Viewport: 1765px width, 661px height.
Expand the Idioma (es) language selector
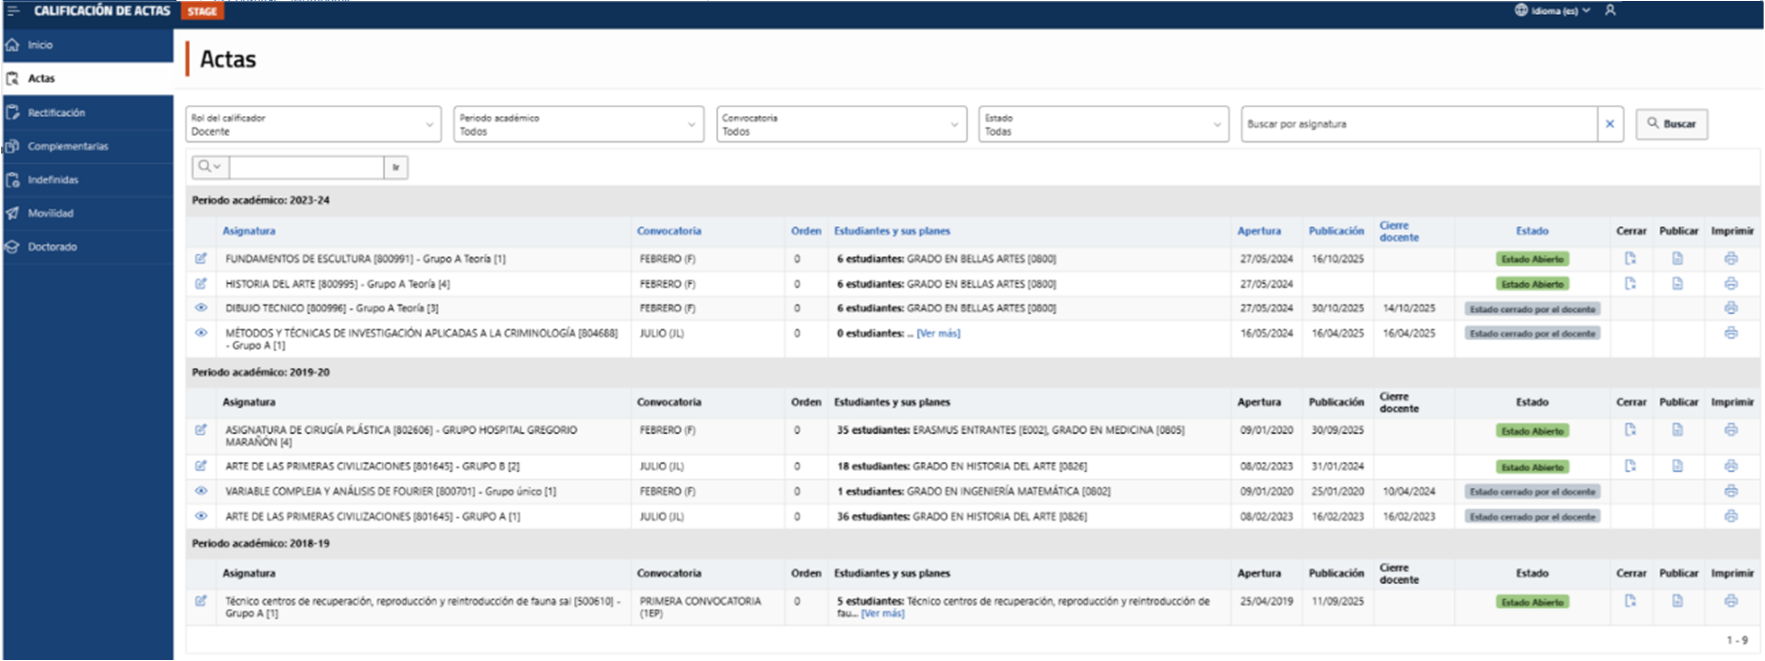1552,10
